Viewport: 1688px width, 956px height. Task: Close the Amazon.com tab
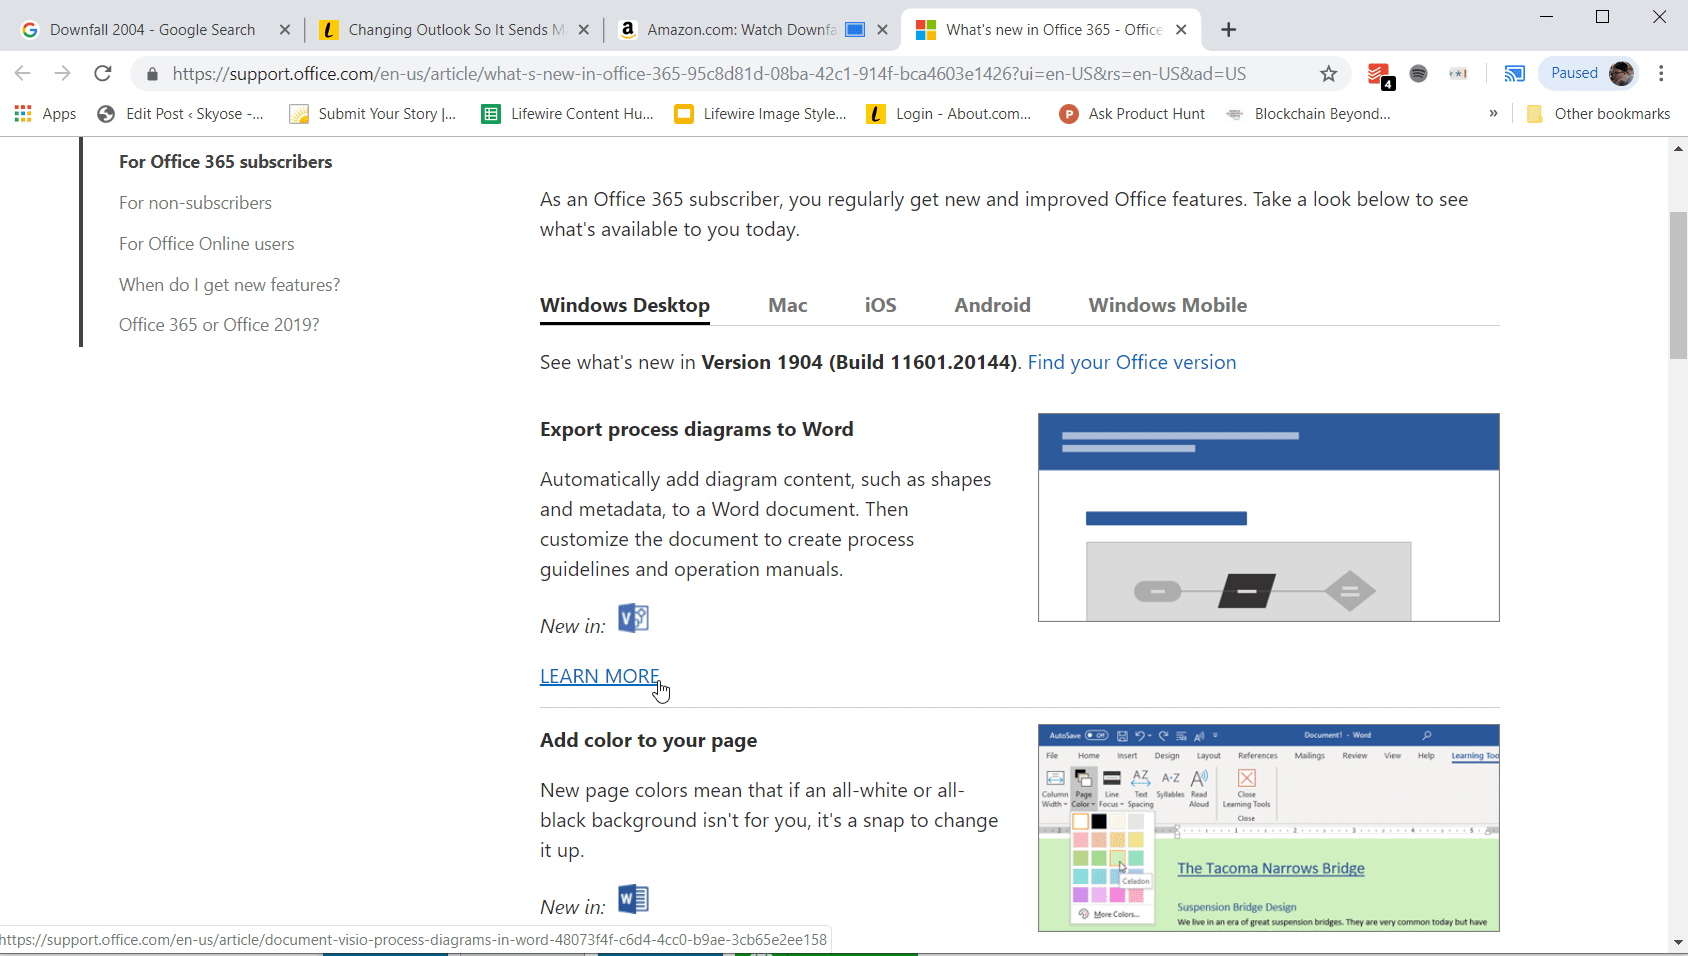point(882,30)
